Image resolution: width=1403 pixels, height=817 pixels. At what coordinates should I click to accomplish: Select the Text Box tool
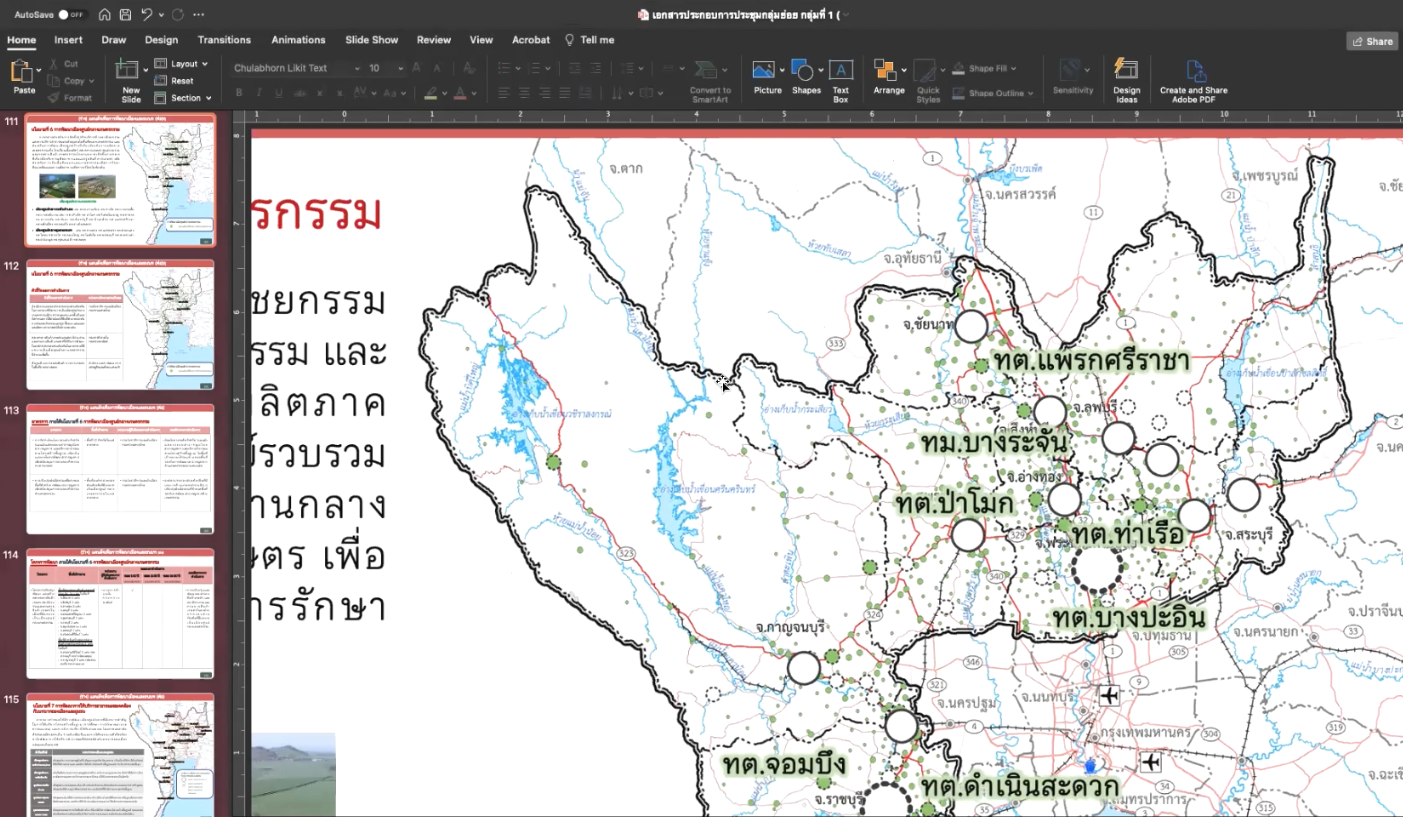(x=840, y=73)
